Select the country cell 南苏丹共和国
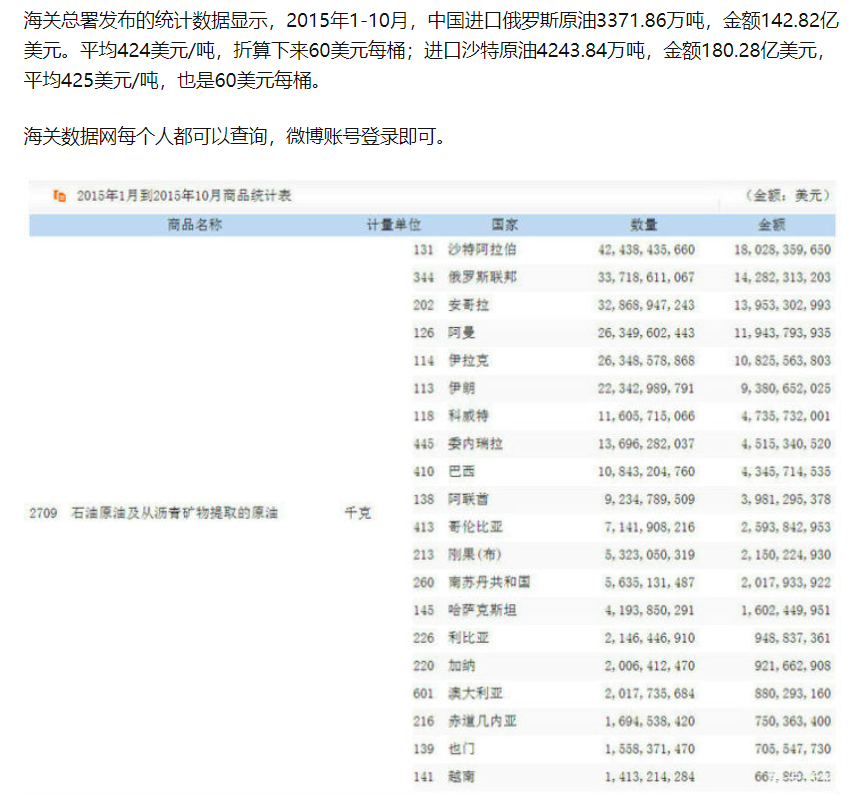Screen dimensions: 865x801 tap(489, 583)
